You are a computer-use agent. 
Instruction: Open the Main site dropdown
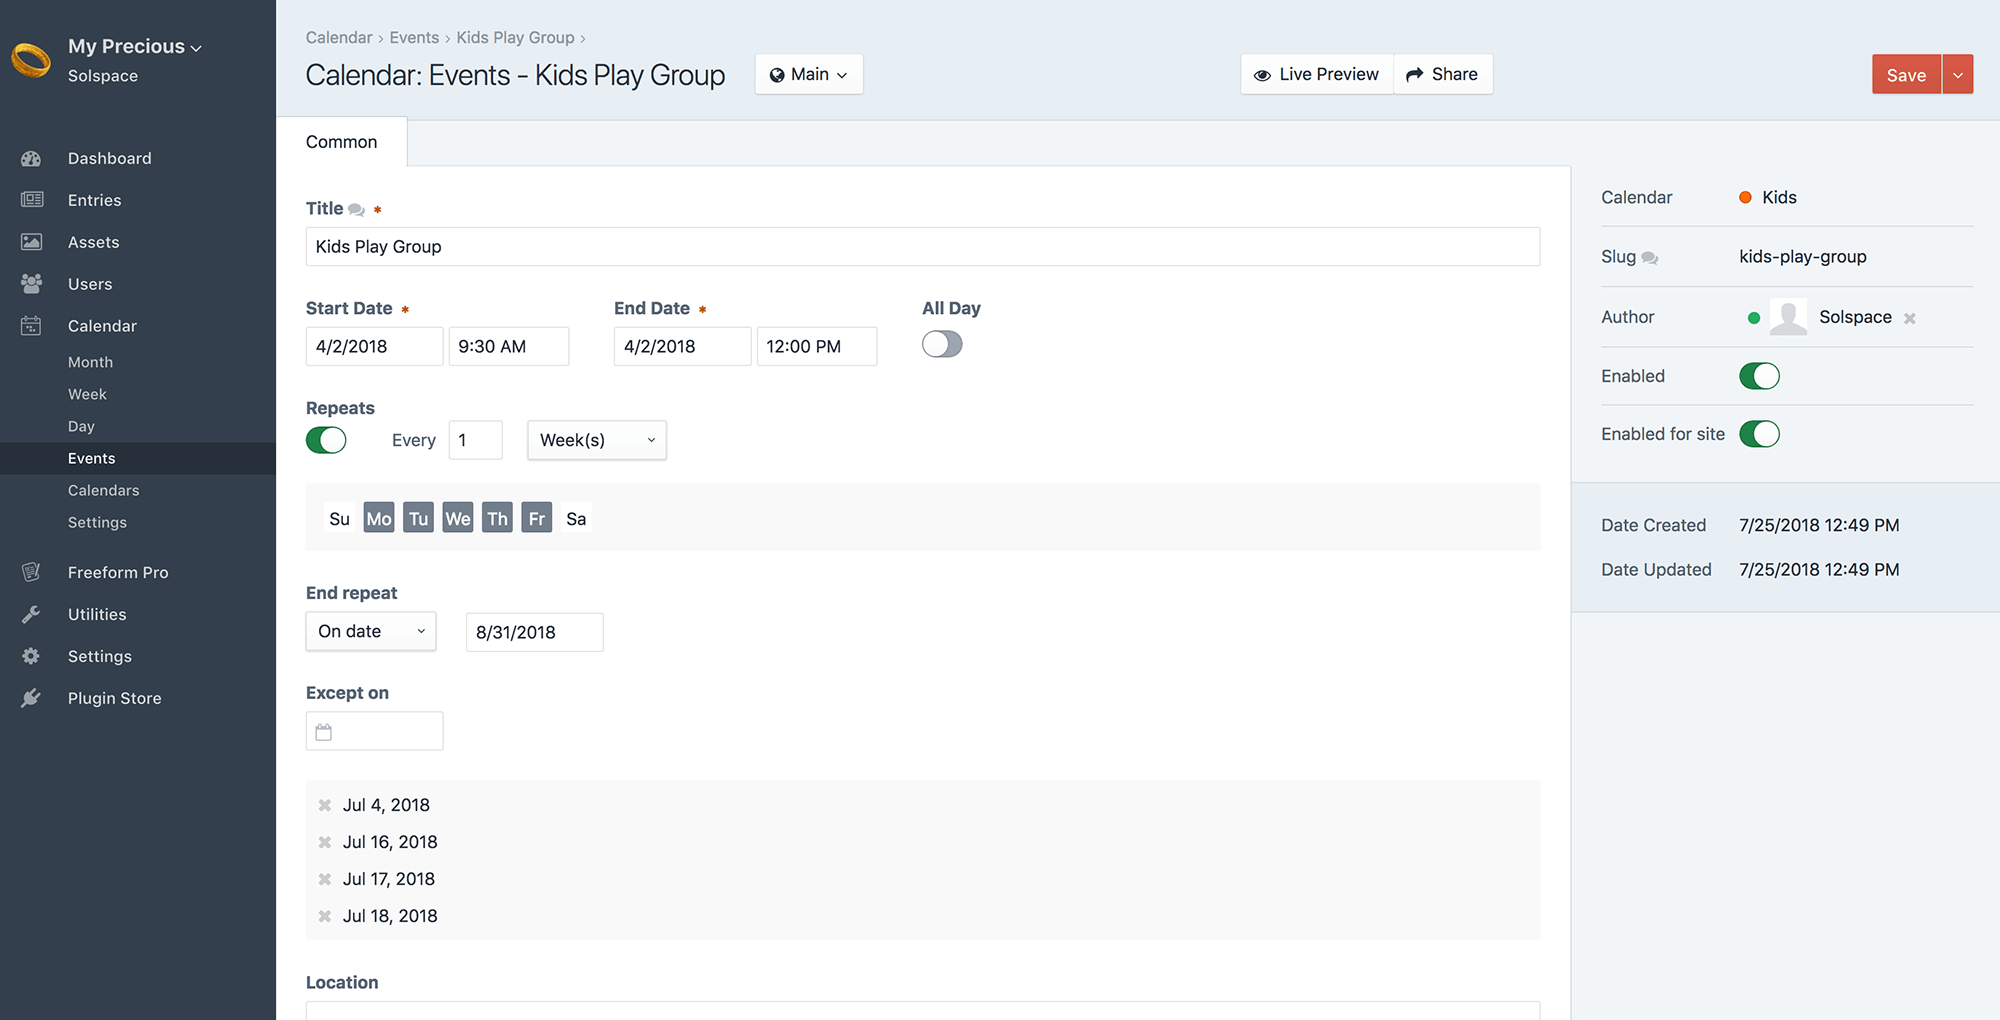(809, 74)
